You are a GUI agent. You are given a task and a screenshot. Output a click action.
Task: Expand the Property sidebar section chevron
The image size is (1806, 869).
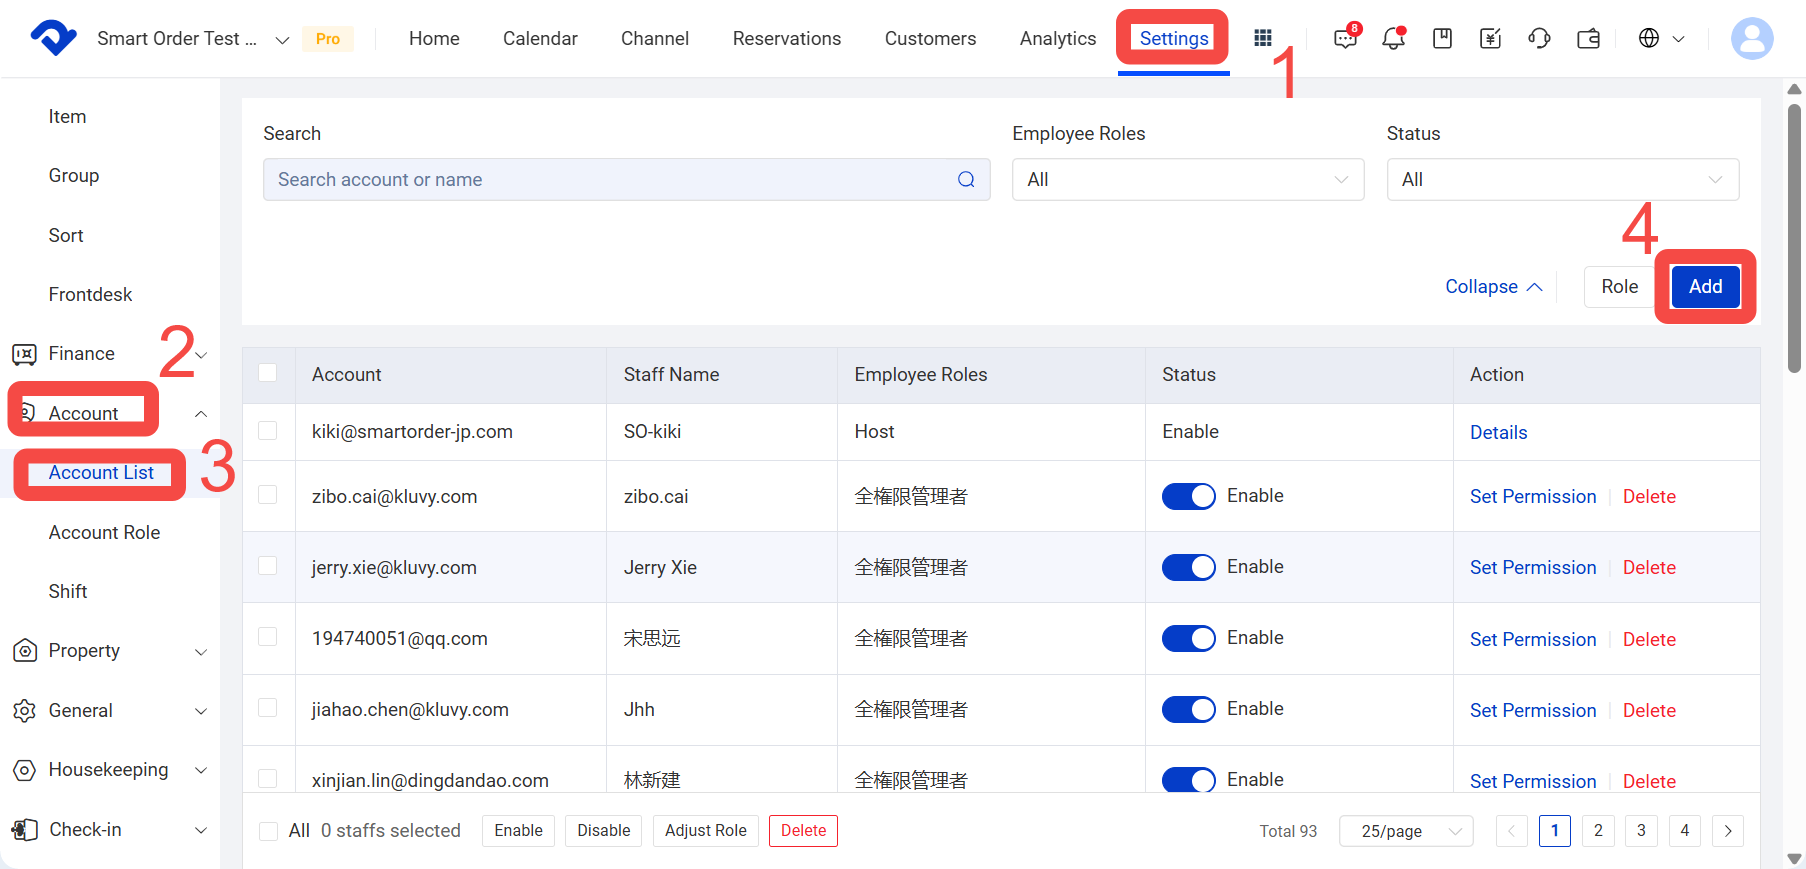(x=201, y=652)
